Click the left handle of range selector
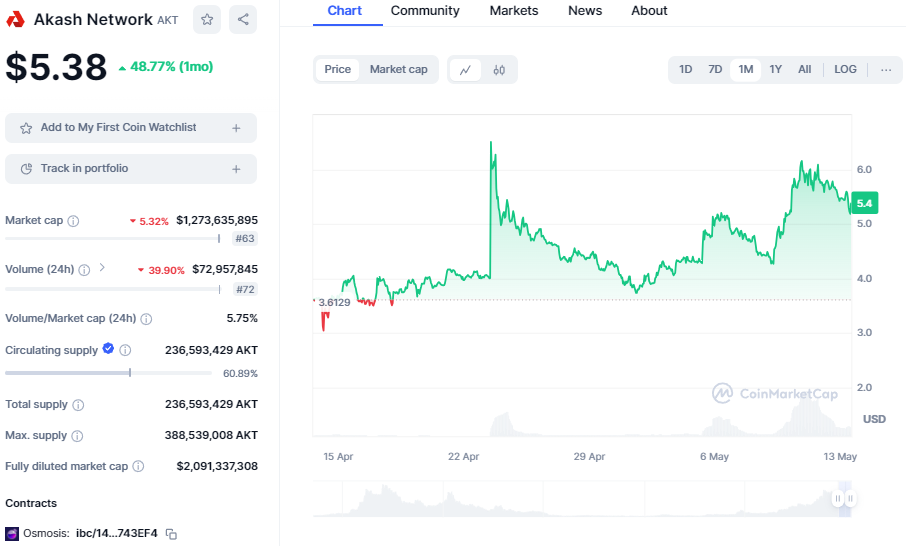This screenshot has width=906, height=546. tap(838, 499)
